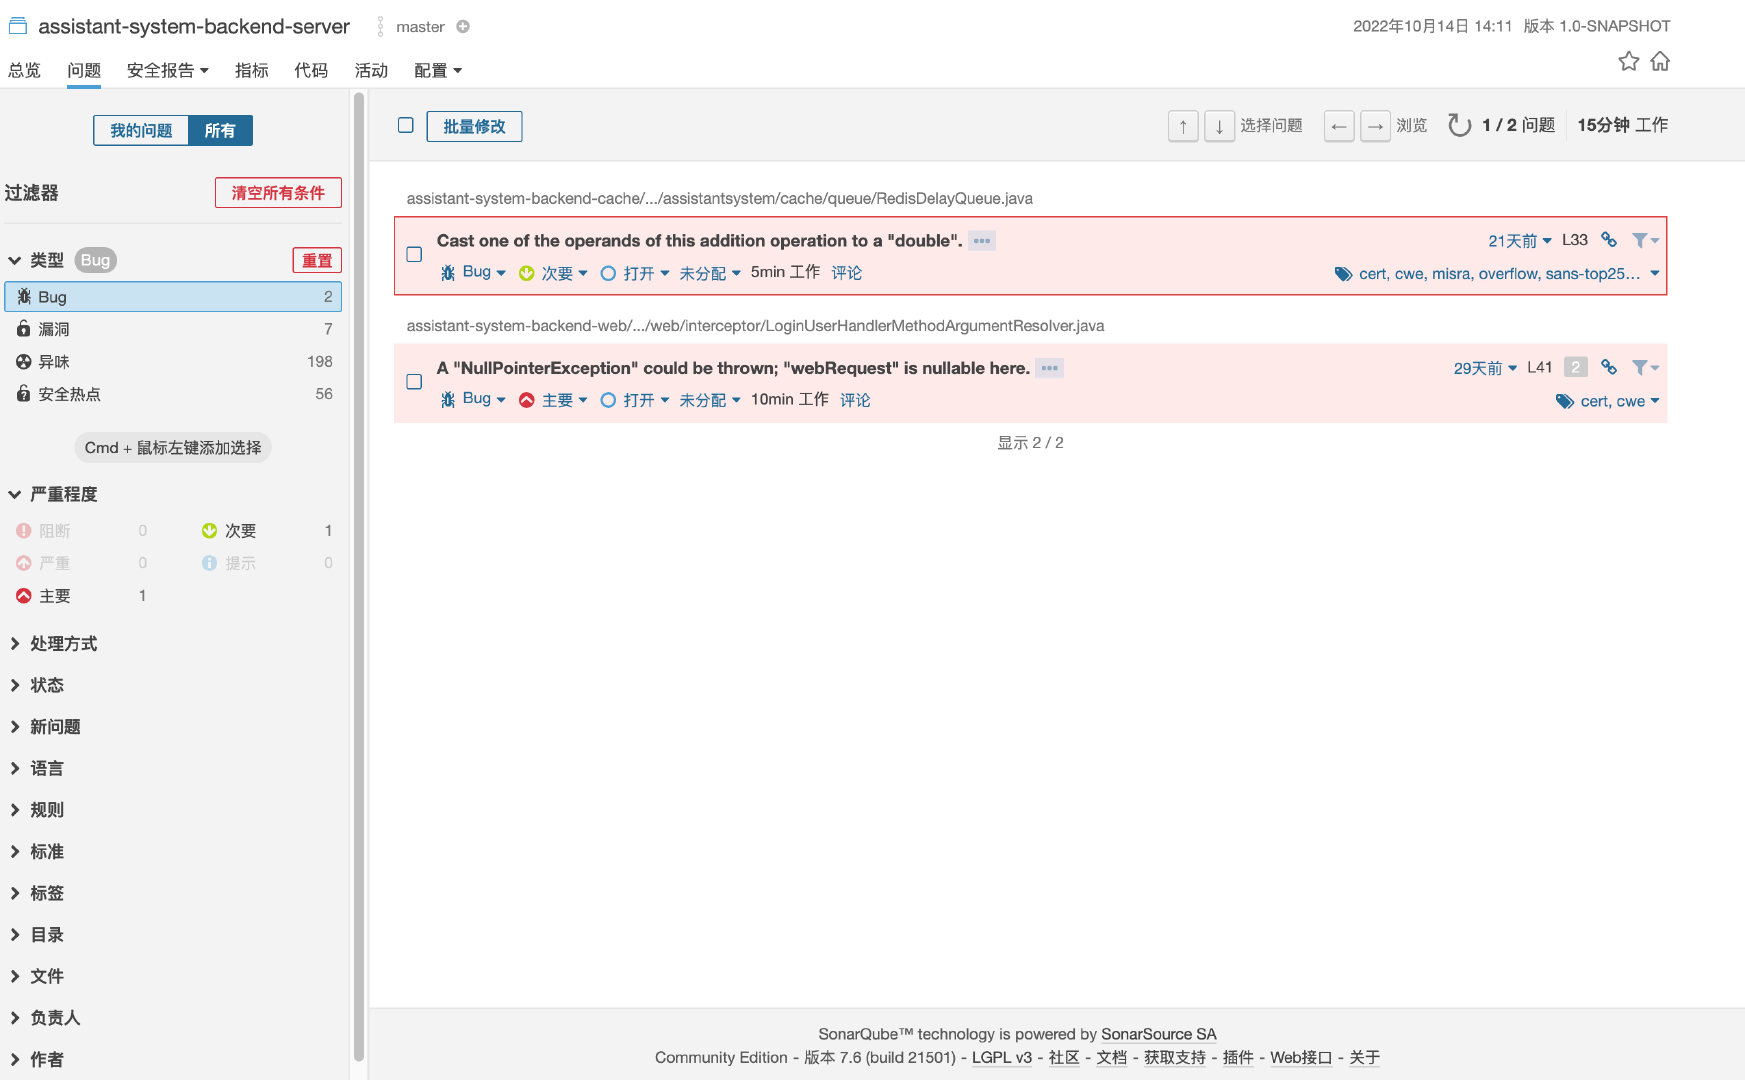Open 29天前 date dropdown
The image size is (1745, 1080).
pyautogui.click(x=1485, y=367)
